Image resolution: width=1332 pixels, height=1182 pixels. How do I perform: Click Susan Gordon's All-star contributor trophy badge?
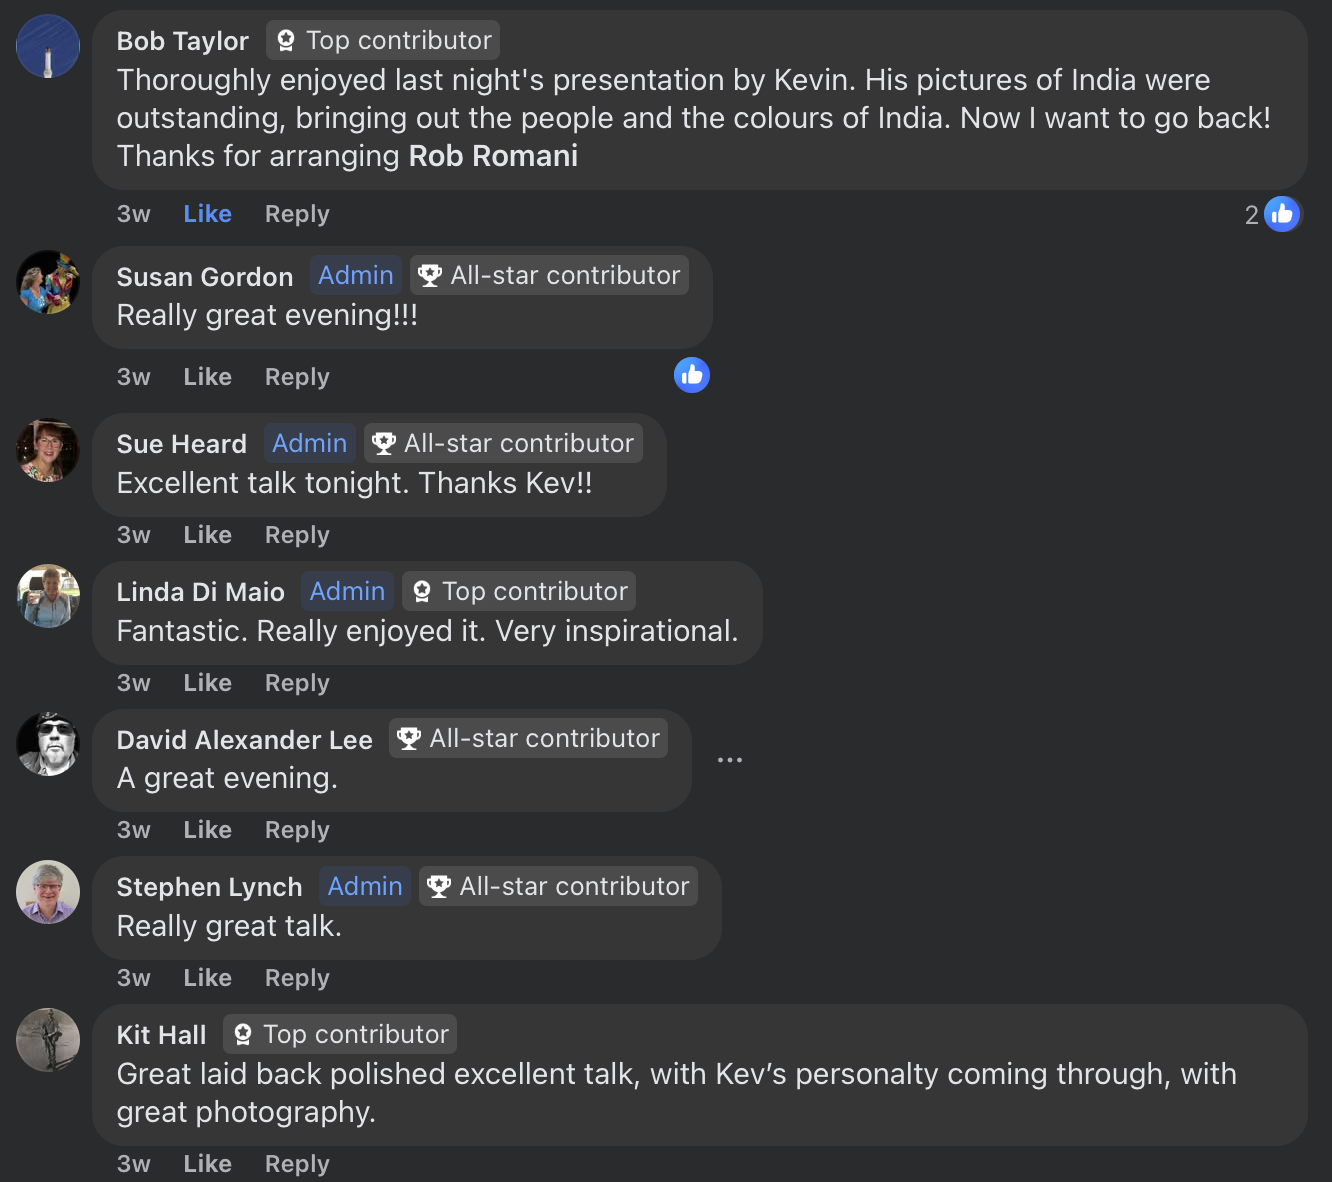point(550,275)
